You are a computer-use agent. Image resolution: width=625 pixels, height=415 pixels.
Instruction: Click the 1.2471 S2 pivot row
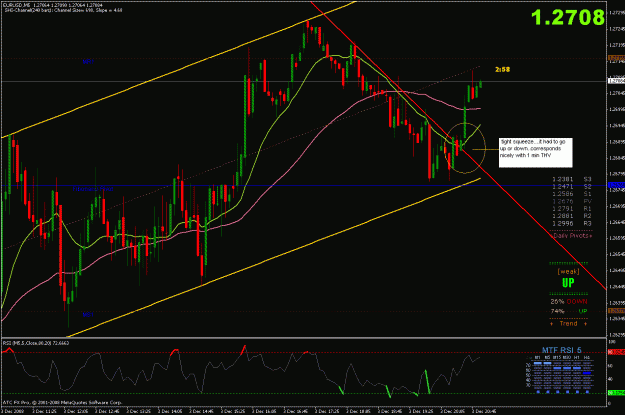click(x=572, y=187)
